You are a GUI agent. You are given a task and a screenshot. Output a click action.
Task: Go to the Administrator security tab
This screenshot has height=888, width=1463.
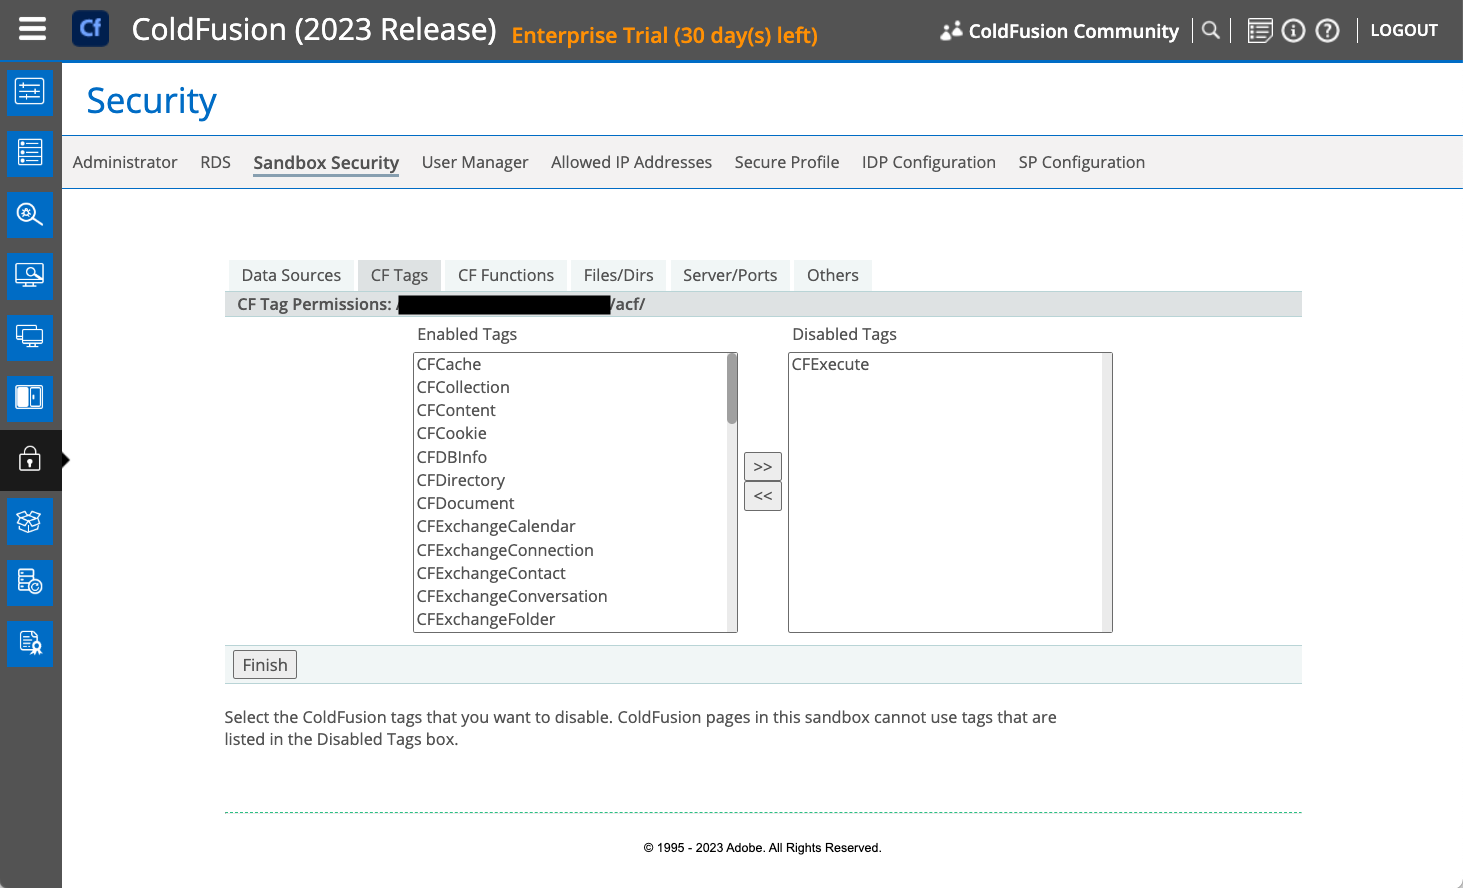point(125,162)
